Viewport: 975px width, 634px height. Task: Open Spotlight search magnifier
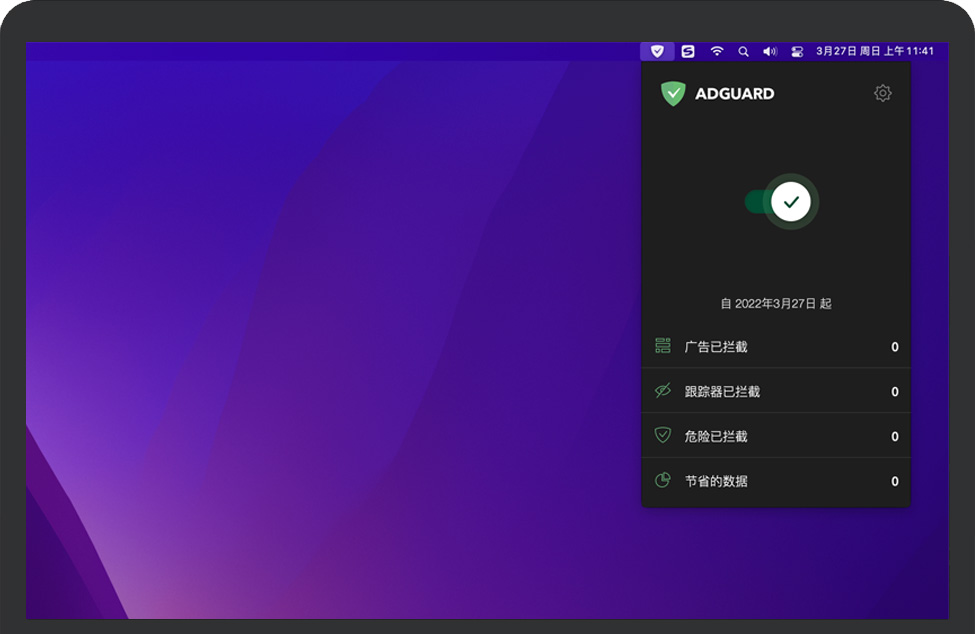743,52
